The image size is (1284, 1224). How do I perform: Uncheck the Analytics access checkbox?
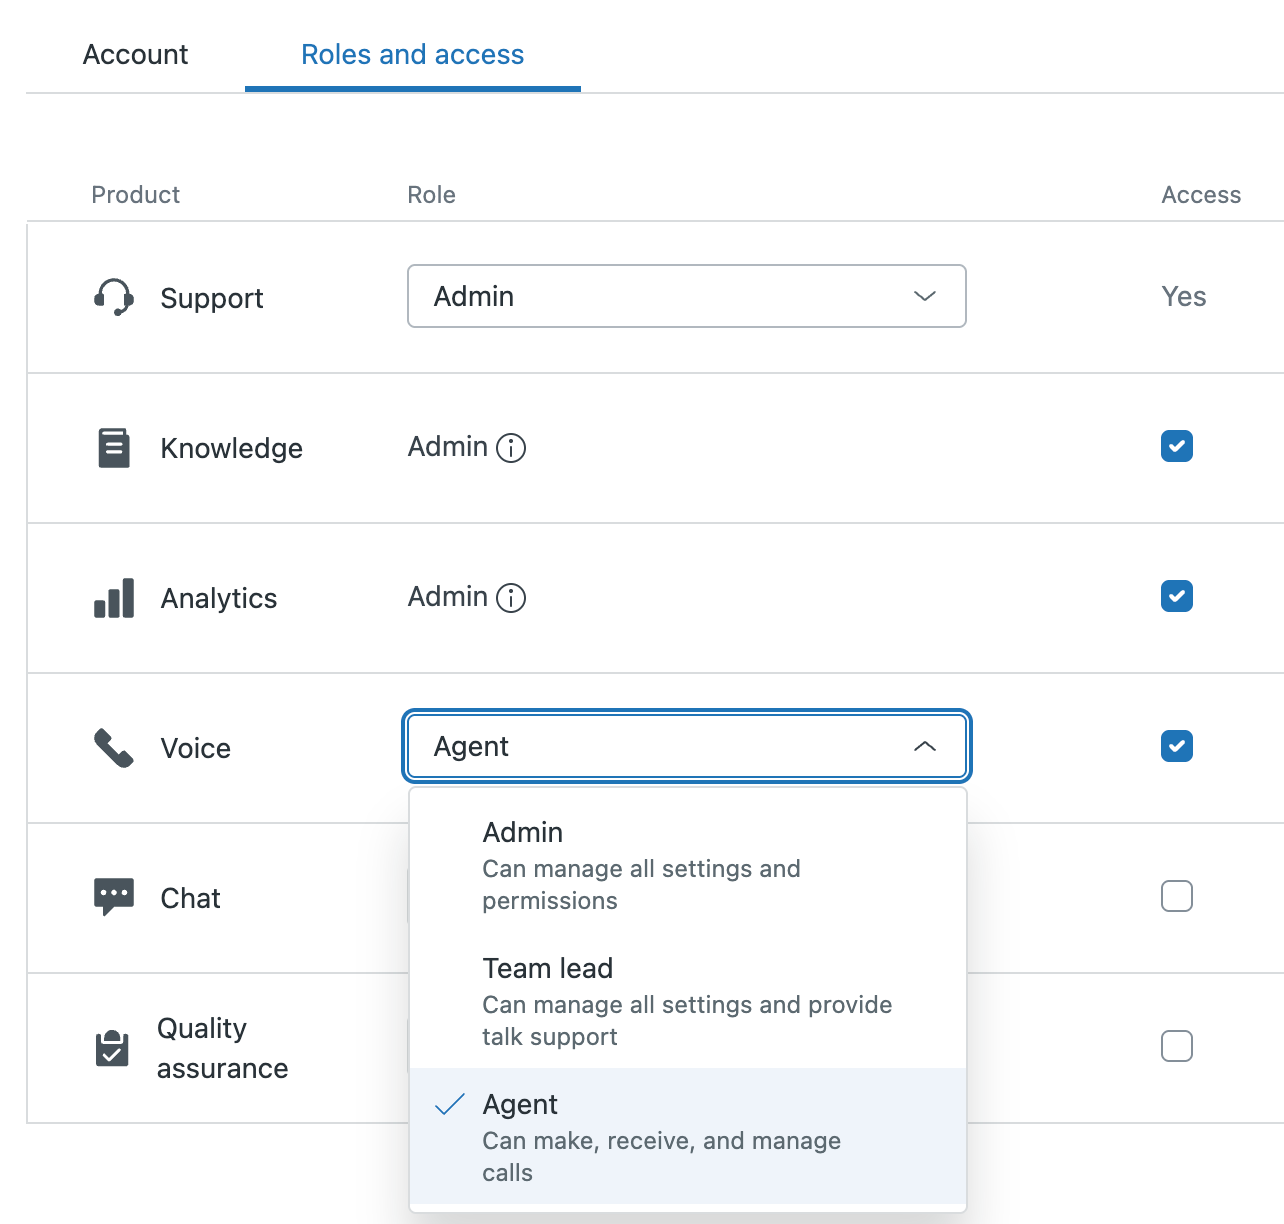(x=1177, y=596)
